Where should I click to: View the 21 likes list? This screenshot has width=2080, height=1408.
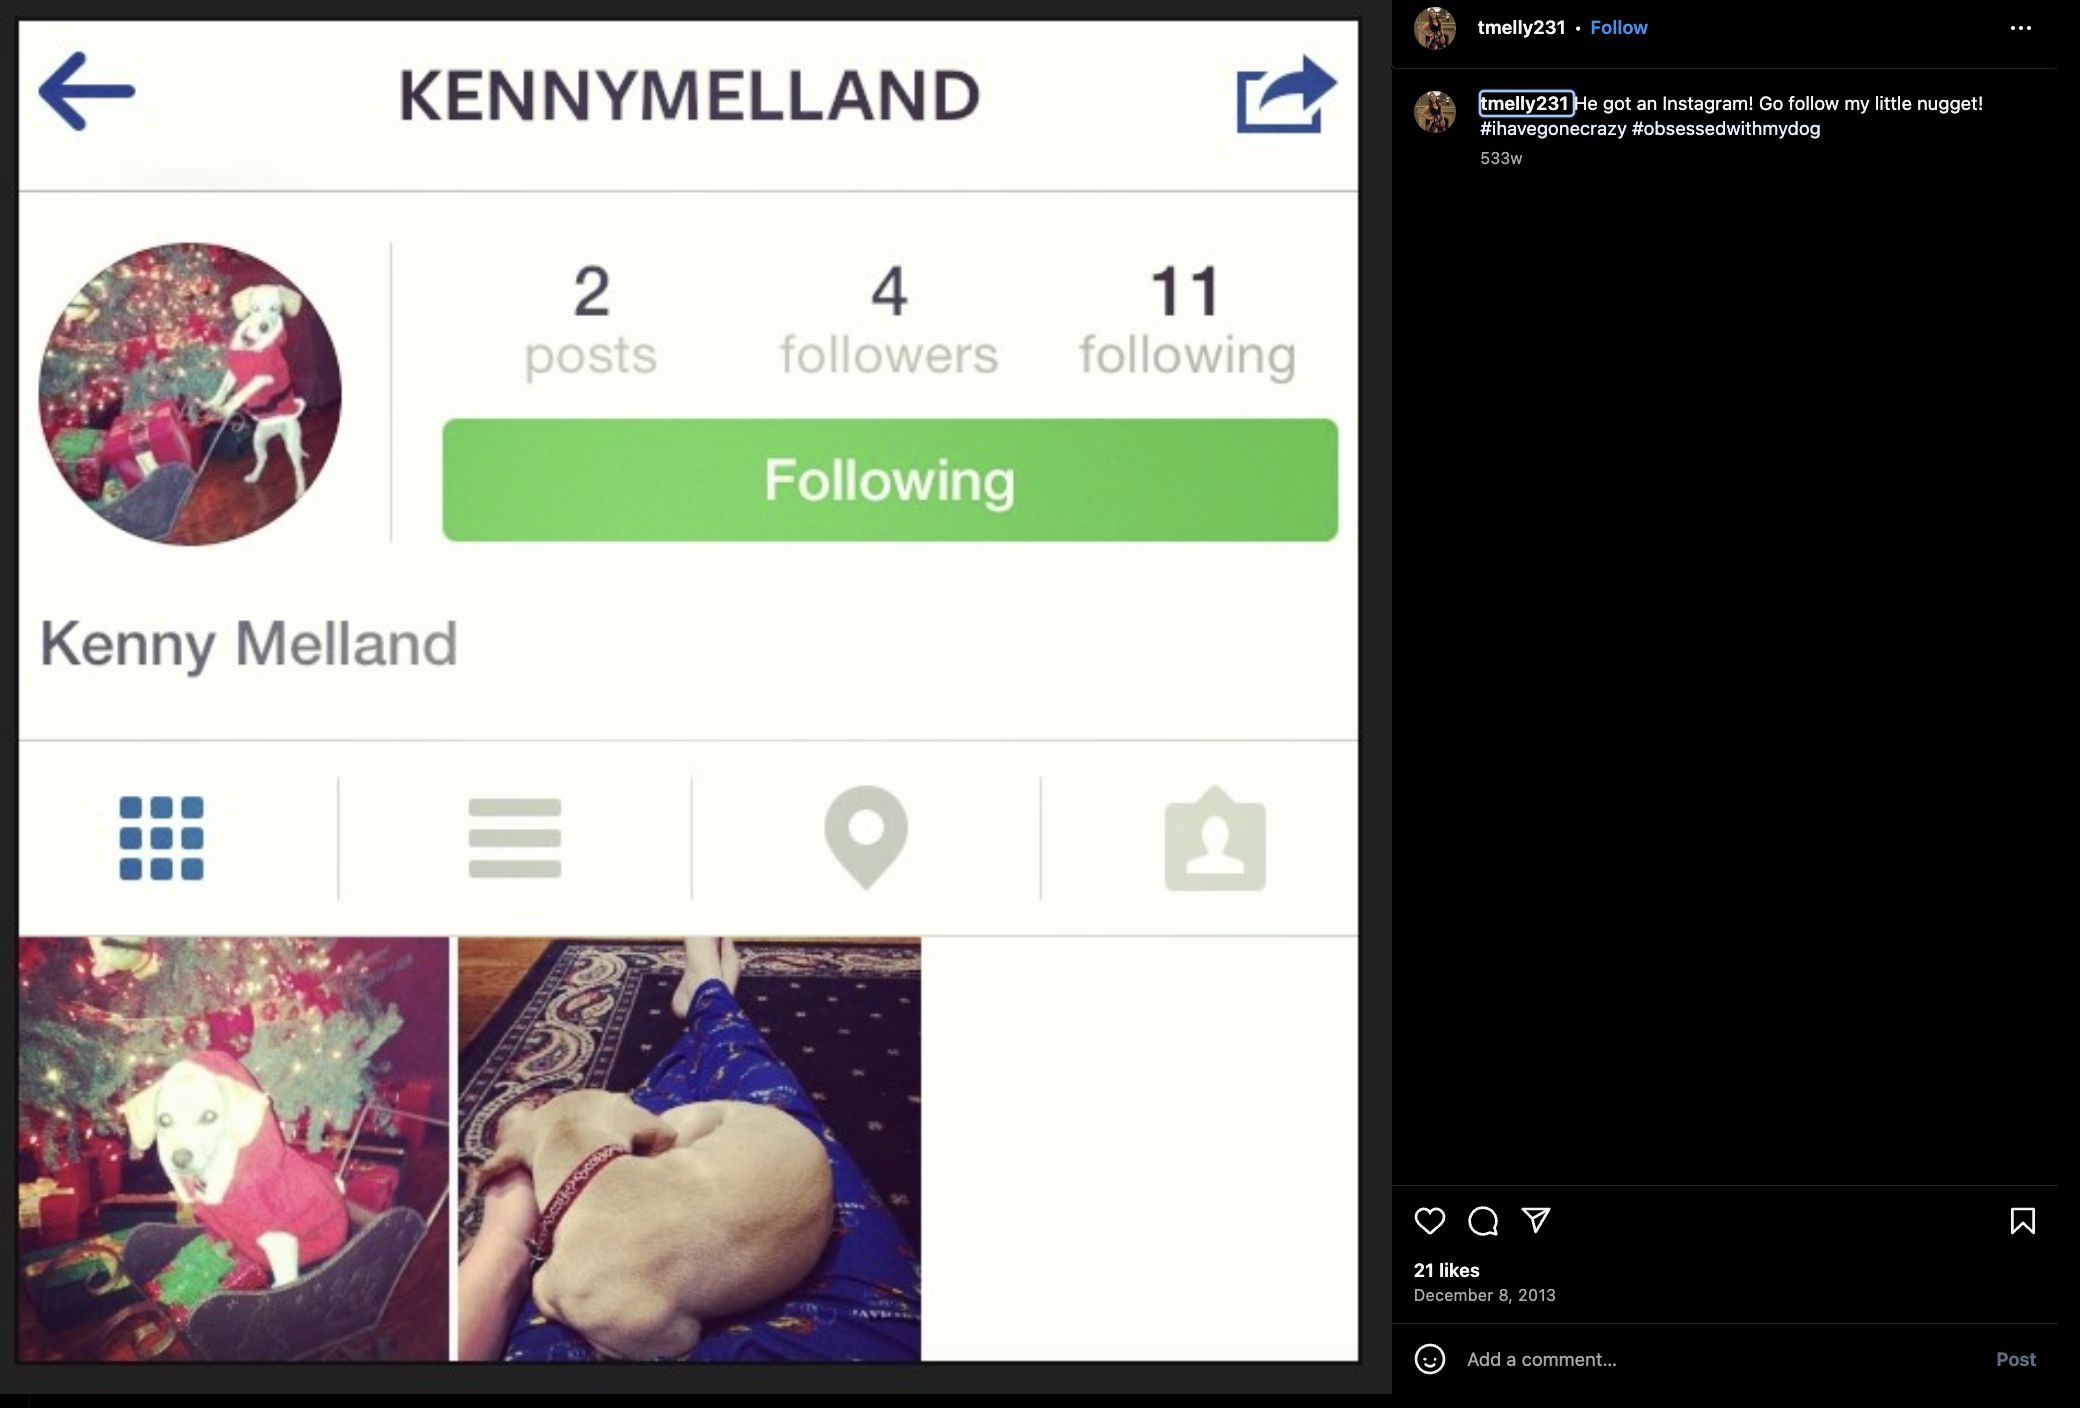pos(1446,1270)
